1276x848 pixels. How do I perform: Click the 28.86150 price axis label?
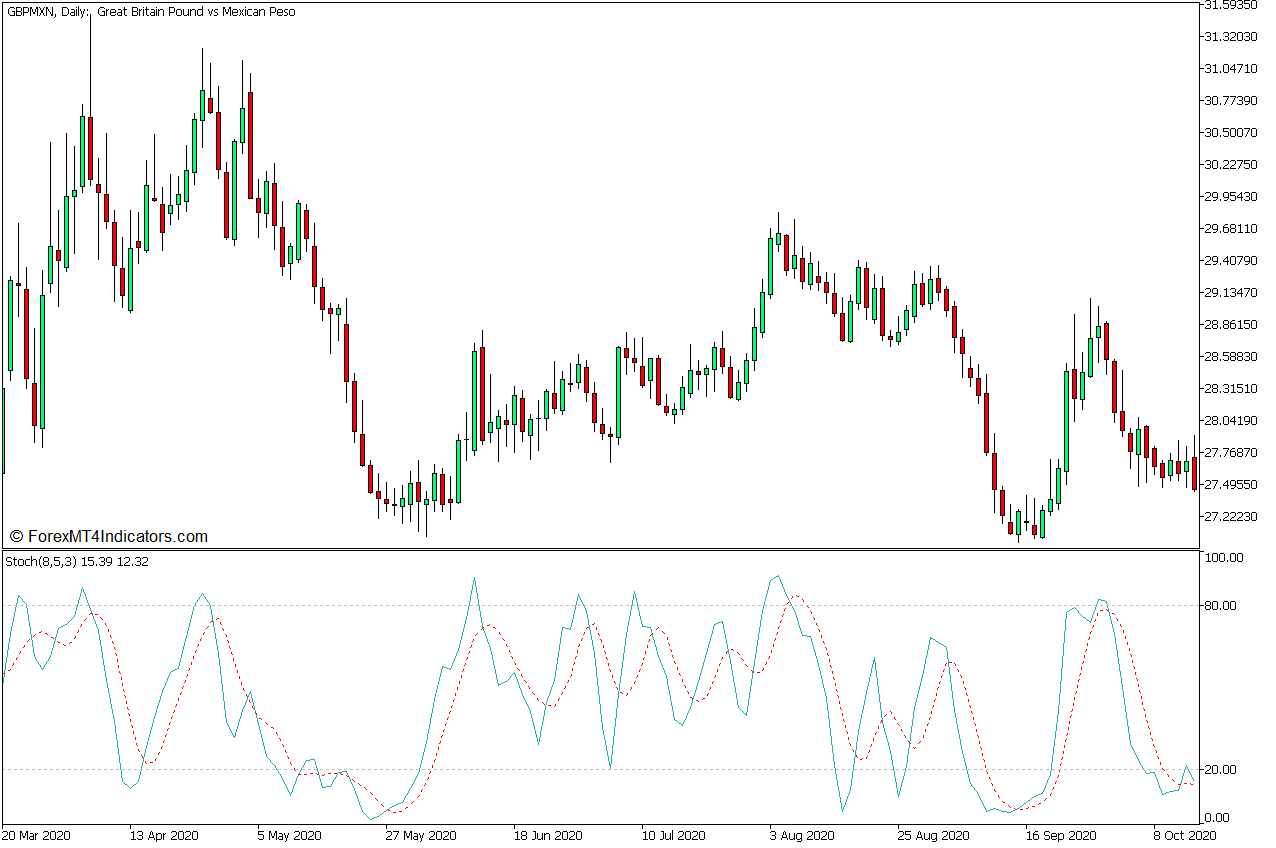pyautogui.click(x=1231, y=325)
